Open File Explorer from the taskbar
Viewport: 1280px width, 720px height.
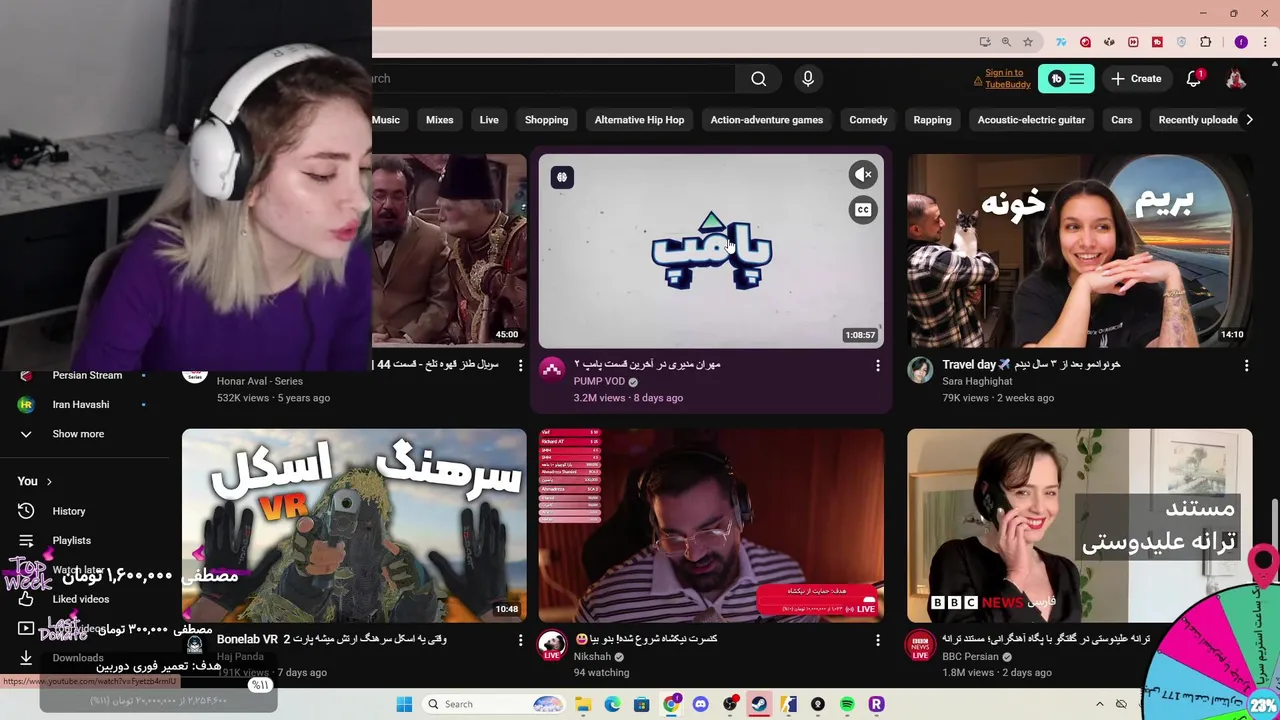583,704
